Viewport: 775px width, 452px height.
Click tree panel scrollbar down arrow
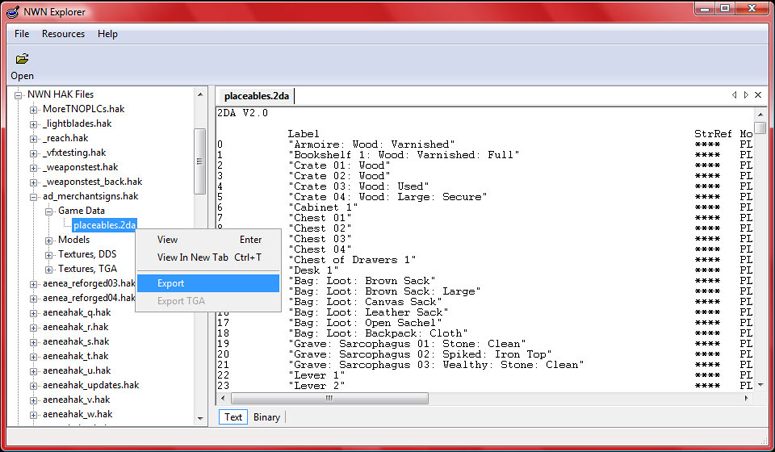click(200, 418)
